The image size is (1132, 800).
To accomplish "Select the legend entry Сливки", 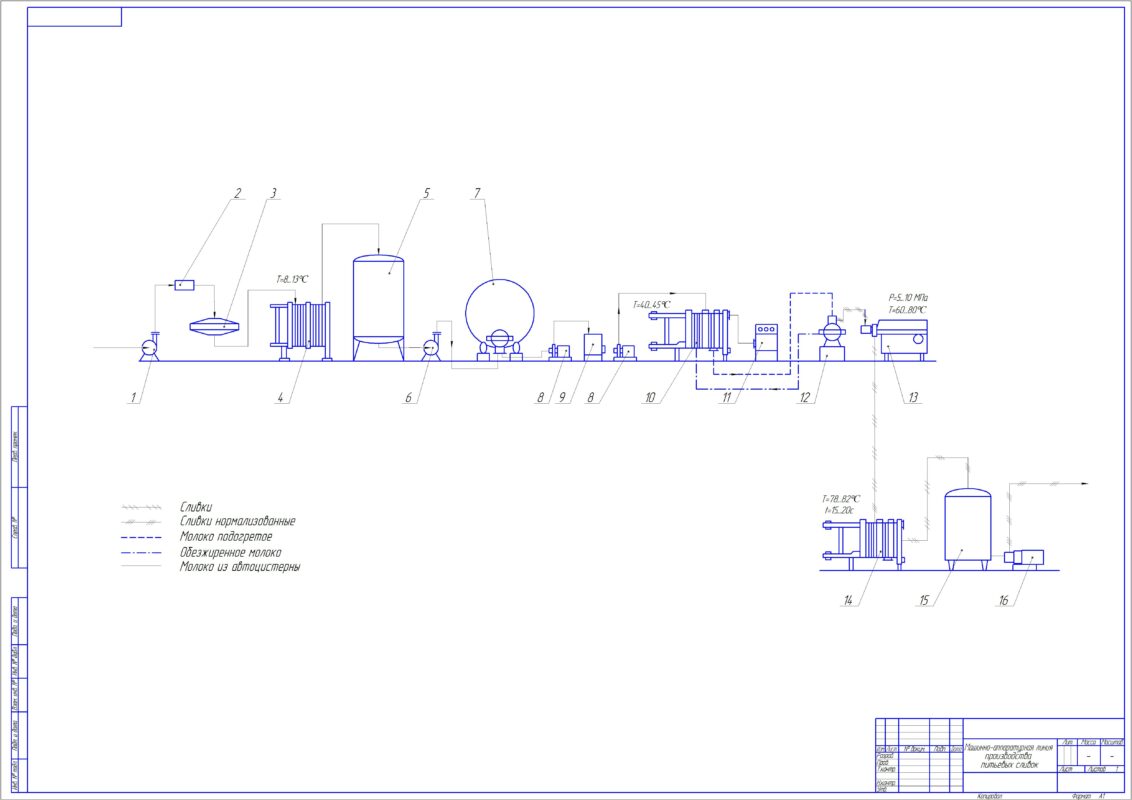I will (x=196, y=507).
